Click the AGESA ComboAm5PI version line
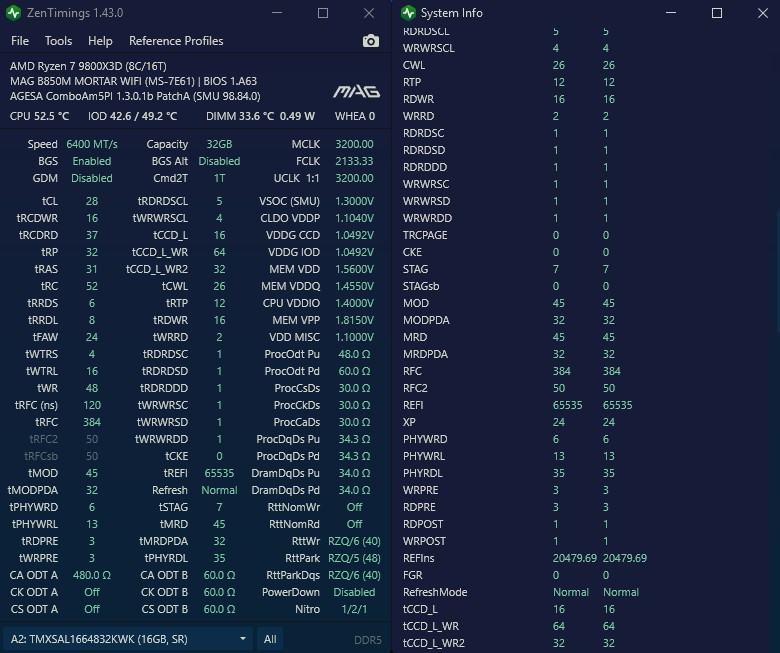The width and height of the screenshot is (780, 653). coord(135,96)
